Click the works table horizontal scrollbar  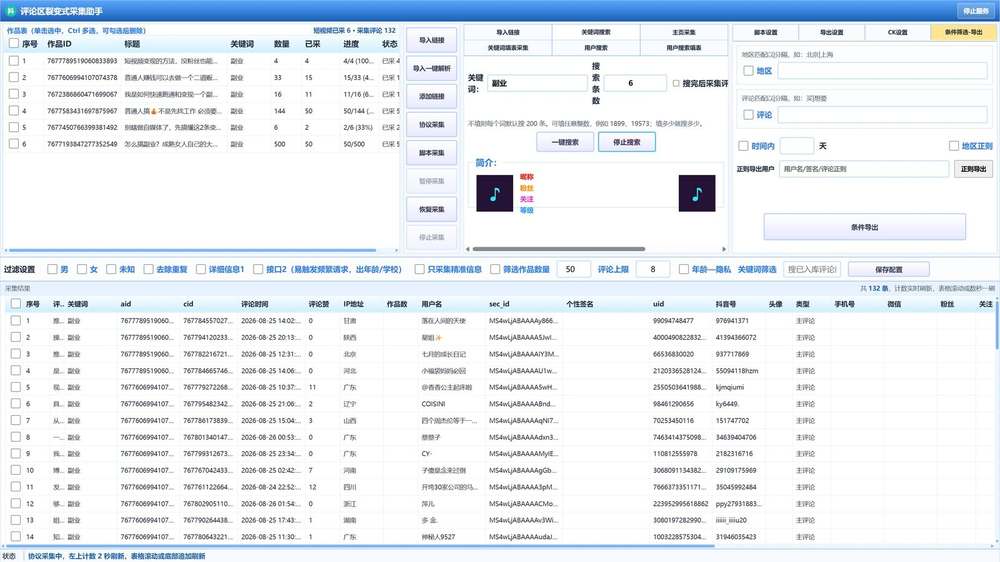tap(191, 250)
